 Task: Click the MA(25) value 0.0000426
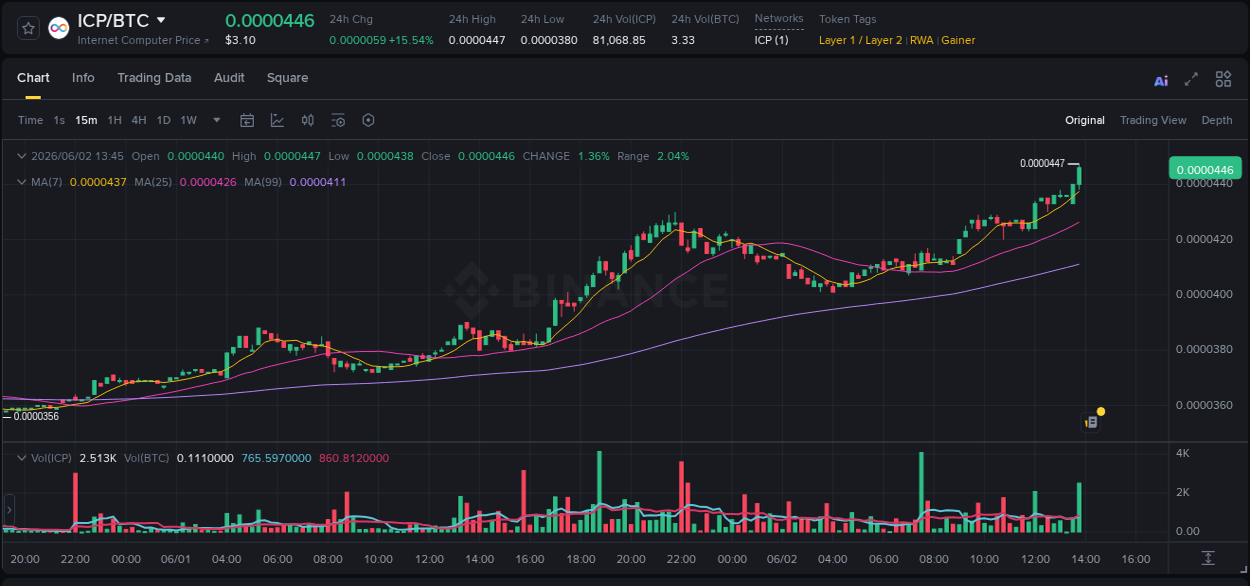[208, 182]
